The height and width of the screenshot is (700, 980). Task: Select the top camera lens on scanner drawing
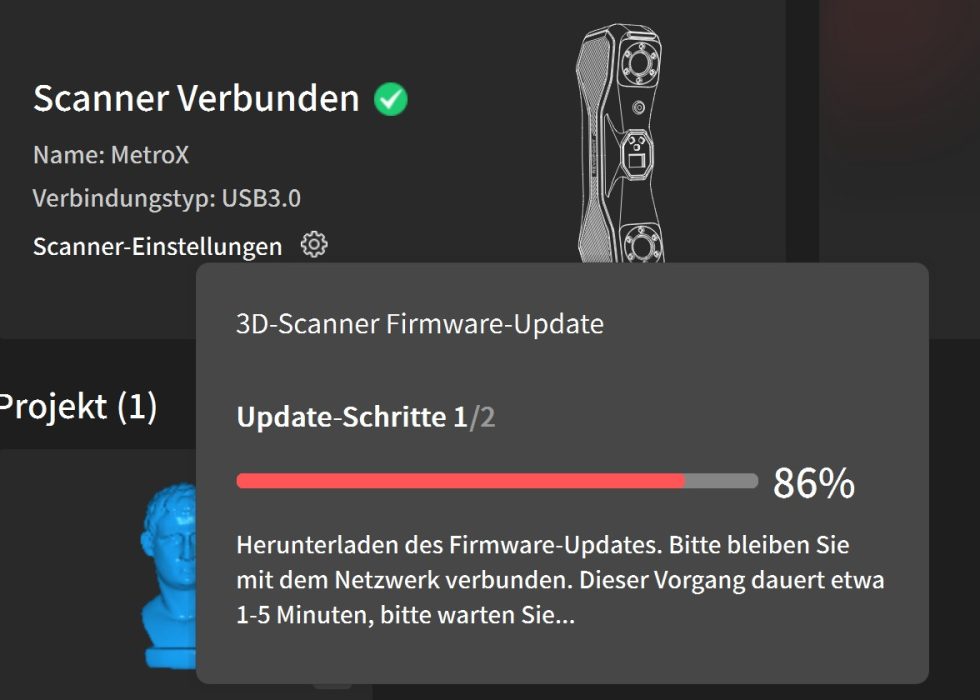click(x=639, y=62)
